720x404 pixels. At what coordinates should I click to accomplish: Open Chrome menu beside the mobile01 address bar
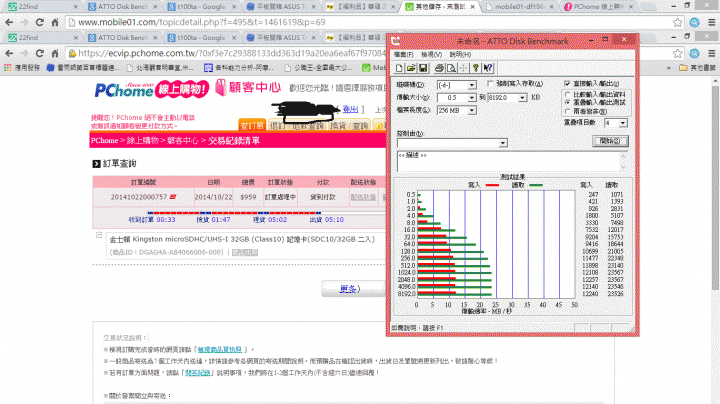[x=711, y=22]
